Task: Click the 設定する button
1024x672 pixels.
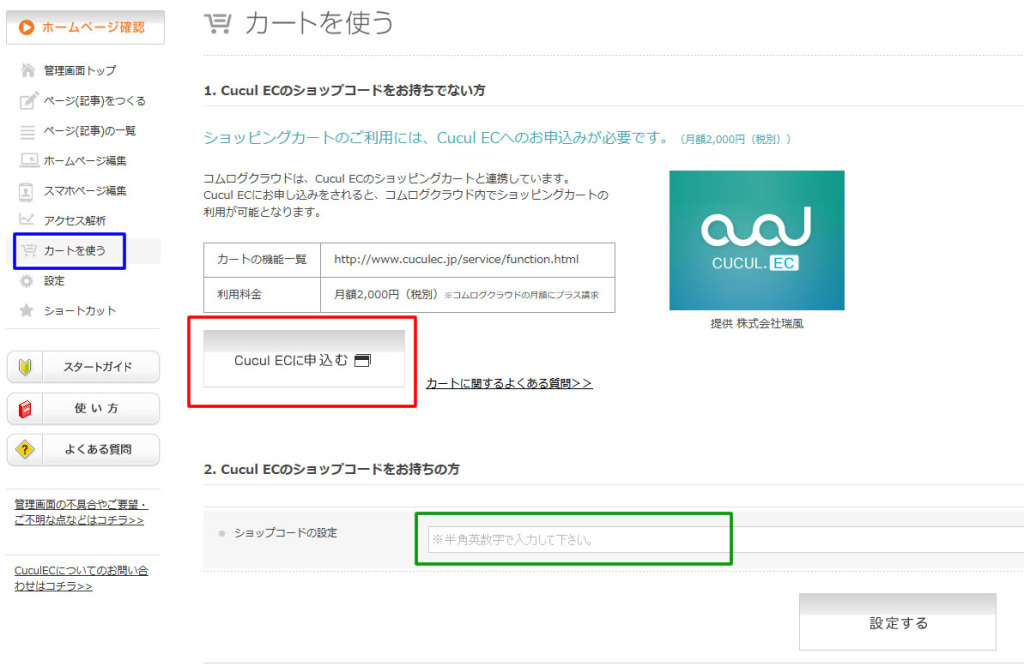Action: (898, 622)
